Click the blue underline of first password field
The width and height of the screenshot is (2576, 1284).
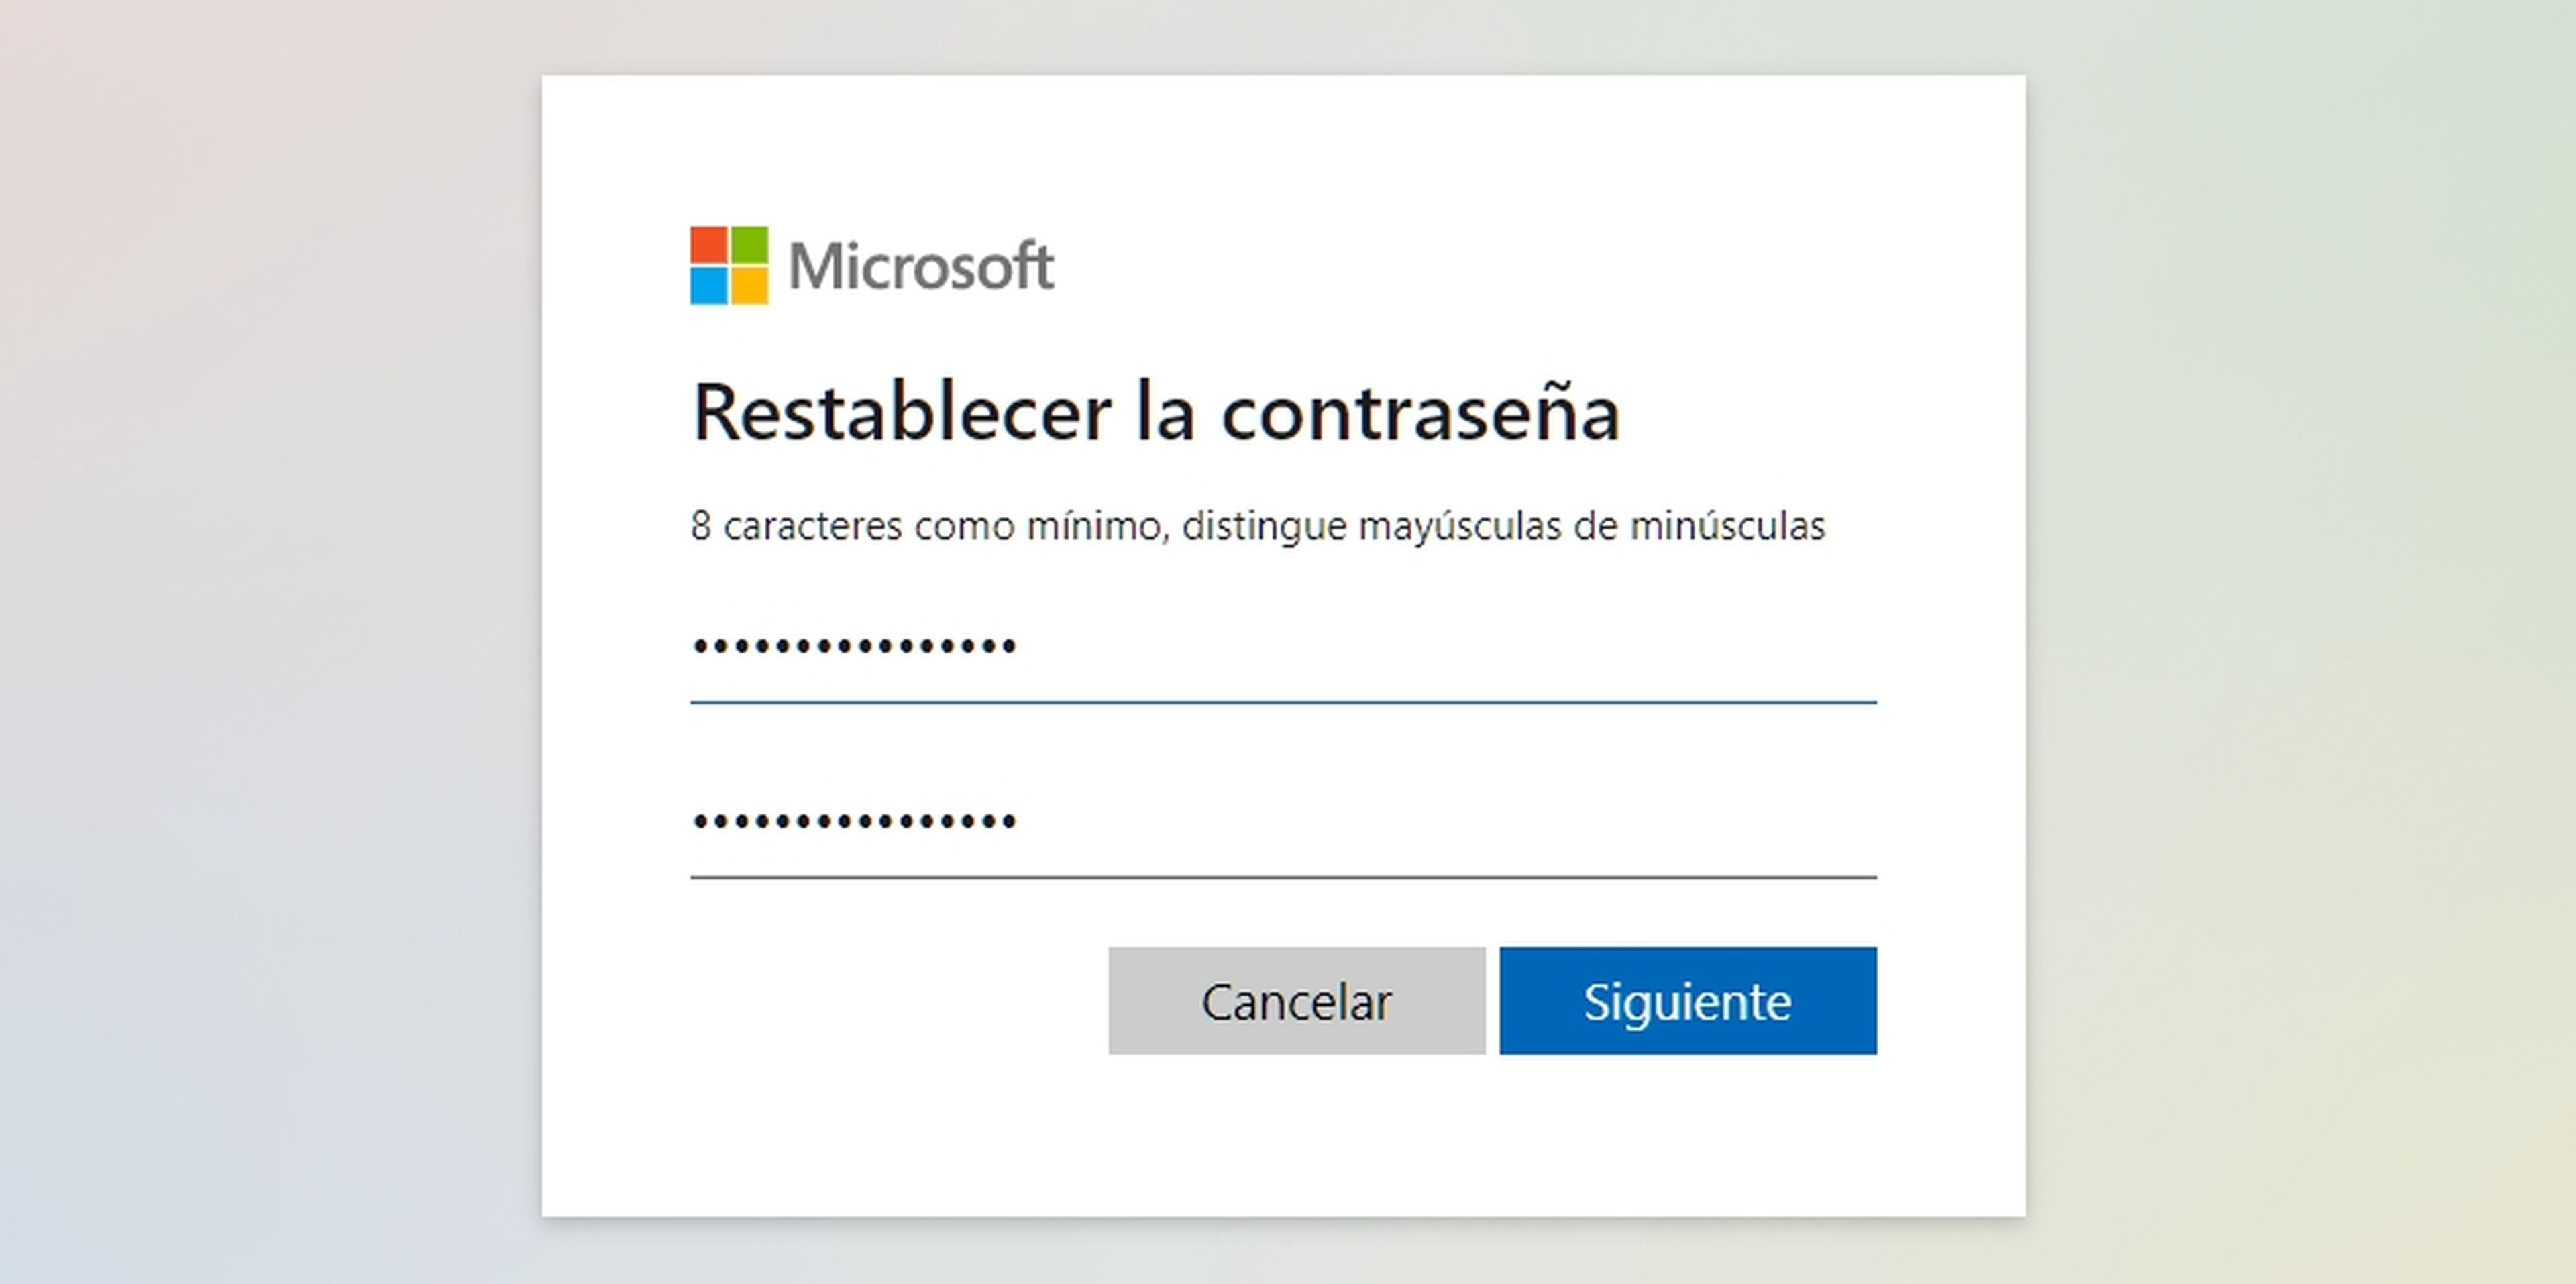1282,702
